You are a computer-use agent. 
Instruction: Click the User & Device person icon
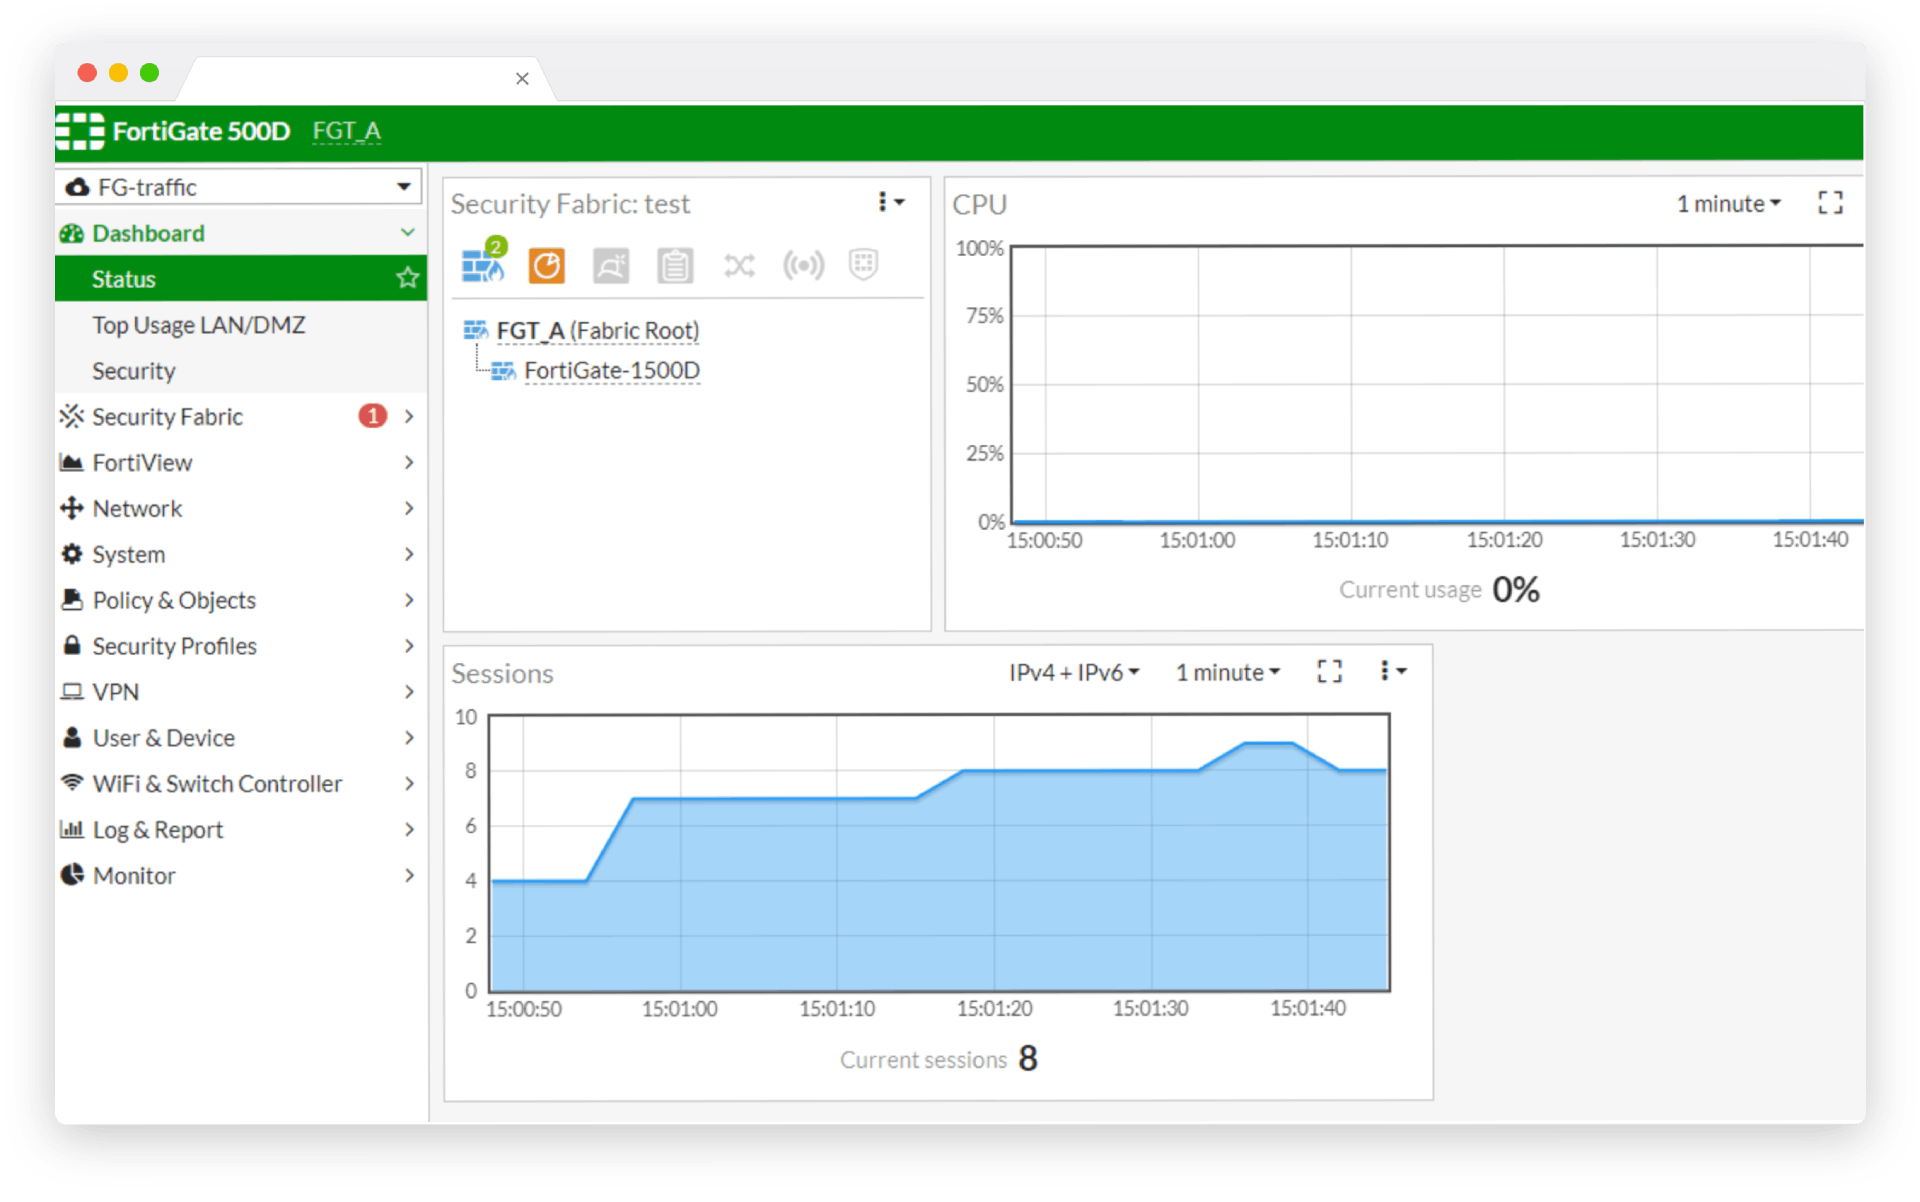coord(72,737)
